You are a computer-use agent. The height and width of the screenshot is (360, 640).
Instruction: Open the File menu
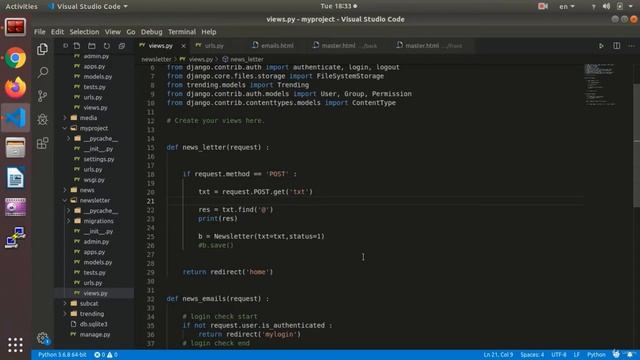pos(40,32)
